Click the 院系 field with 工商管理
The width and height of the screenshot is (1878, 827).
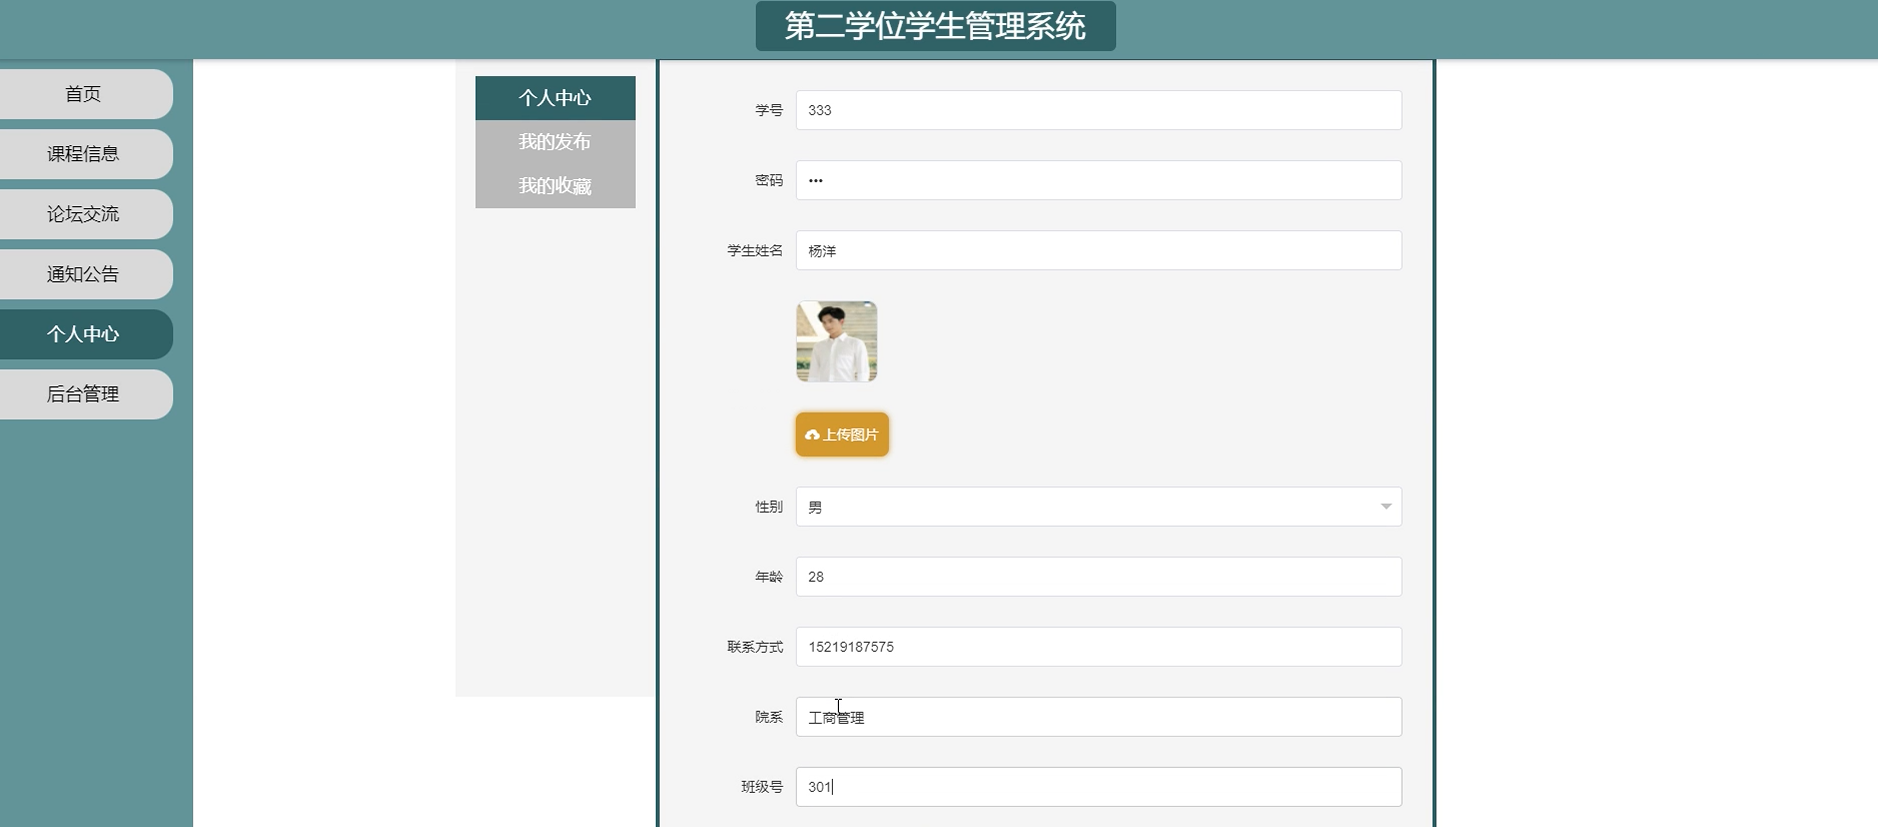[1098, 717]
